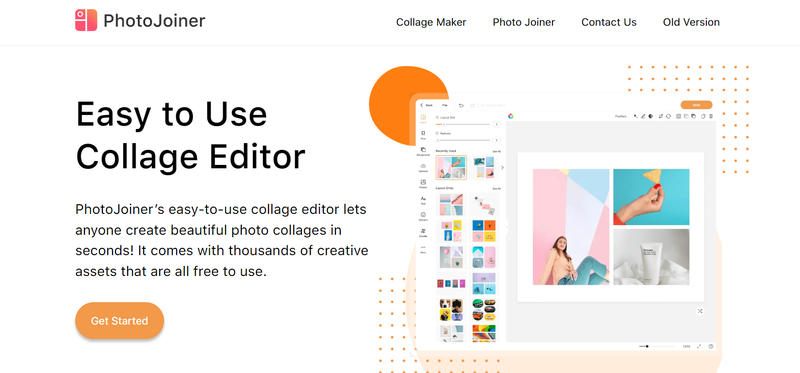
Task: Click the color wheel icon above canvas
Action: point(511,116)
